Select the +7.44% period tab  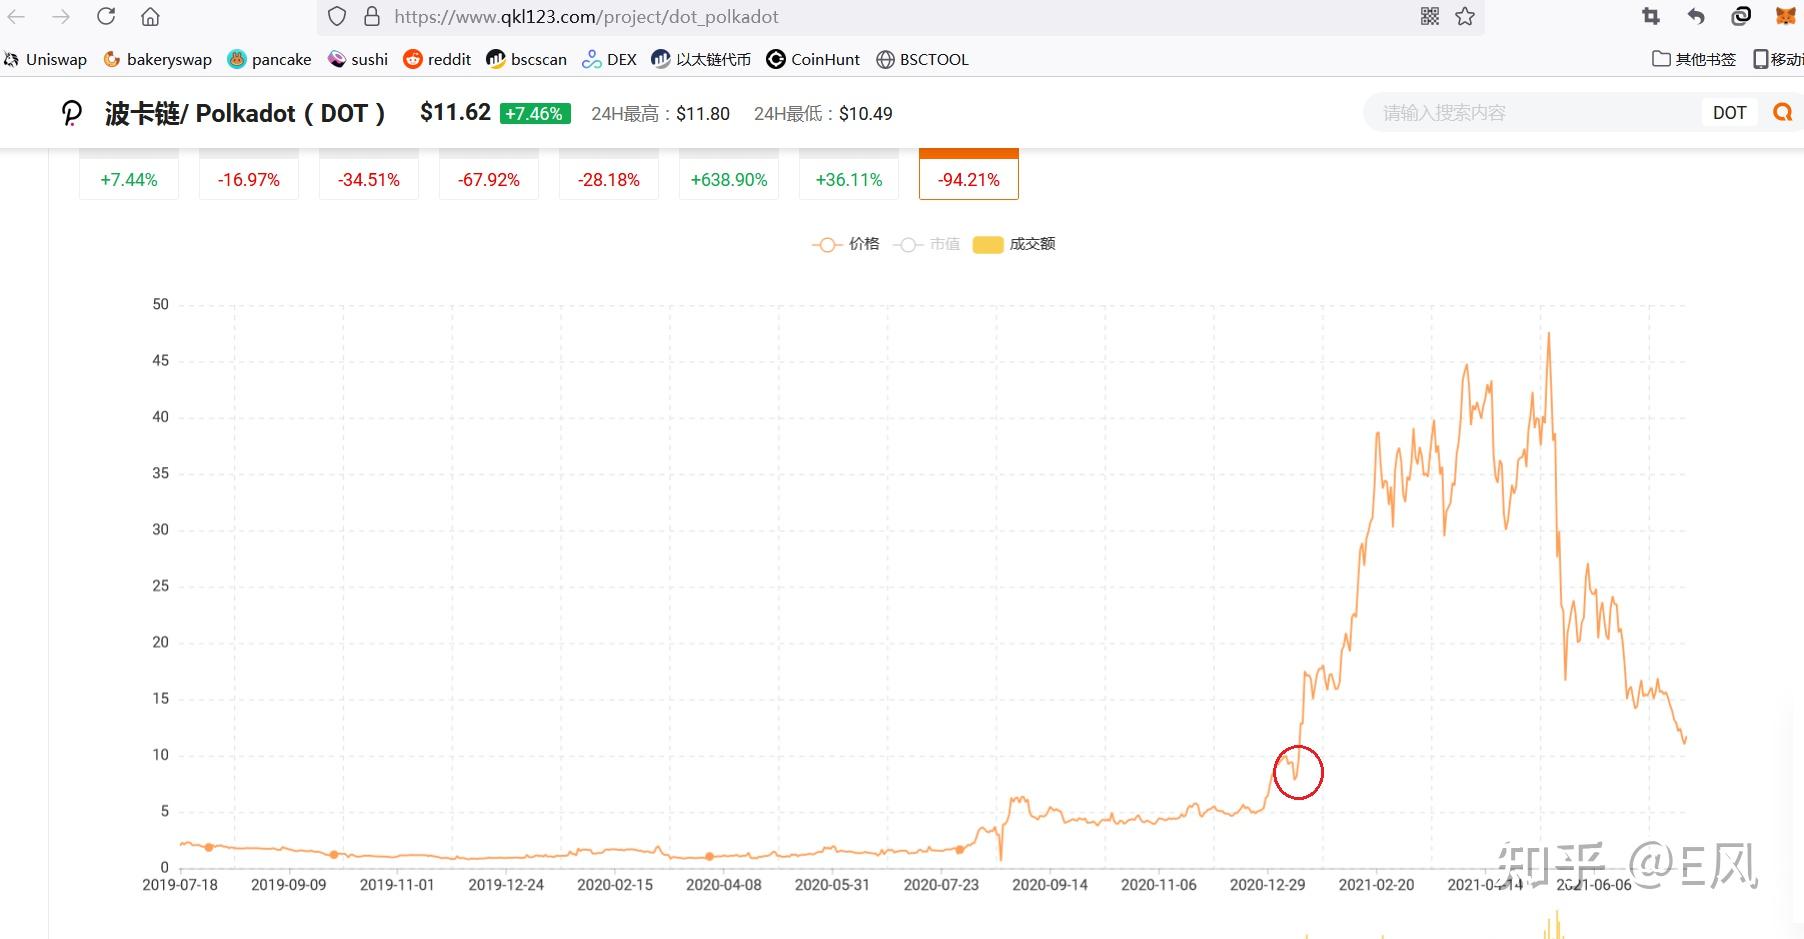(129, 179)
